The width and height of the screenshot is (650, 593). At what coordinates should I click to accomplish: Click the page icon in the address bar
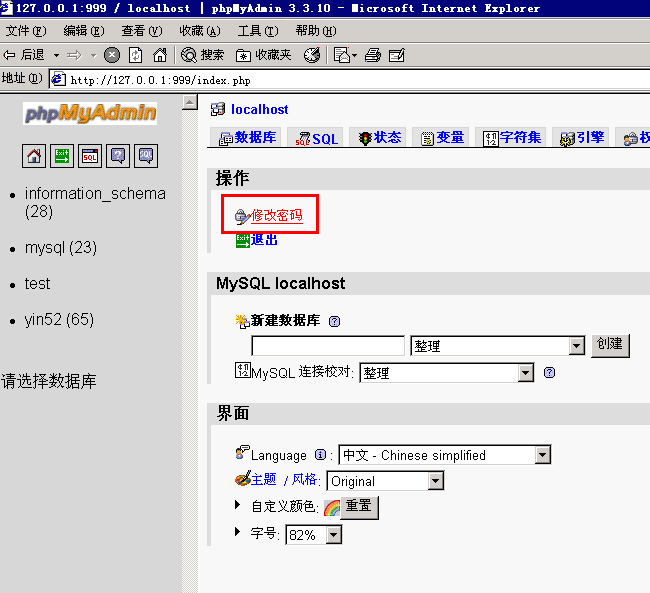tap(58, 79)
